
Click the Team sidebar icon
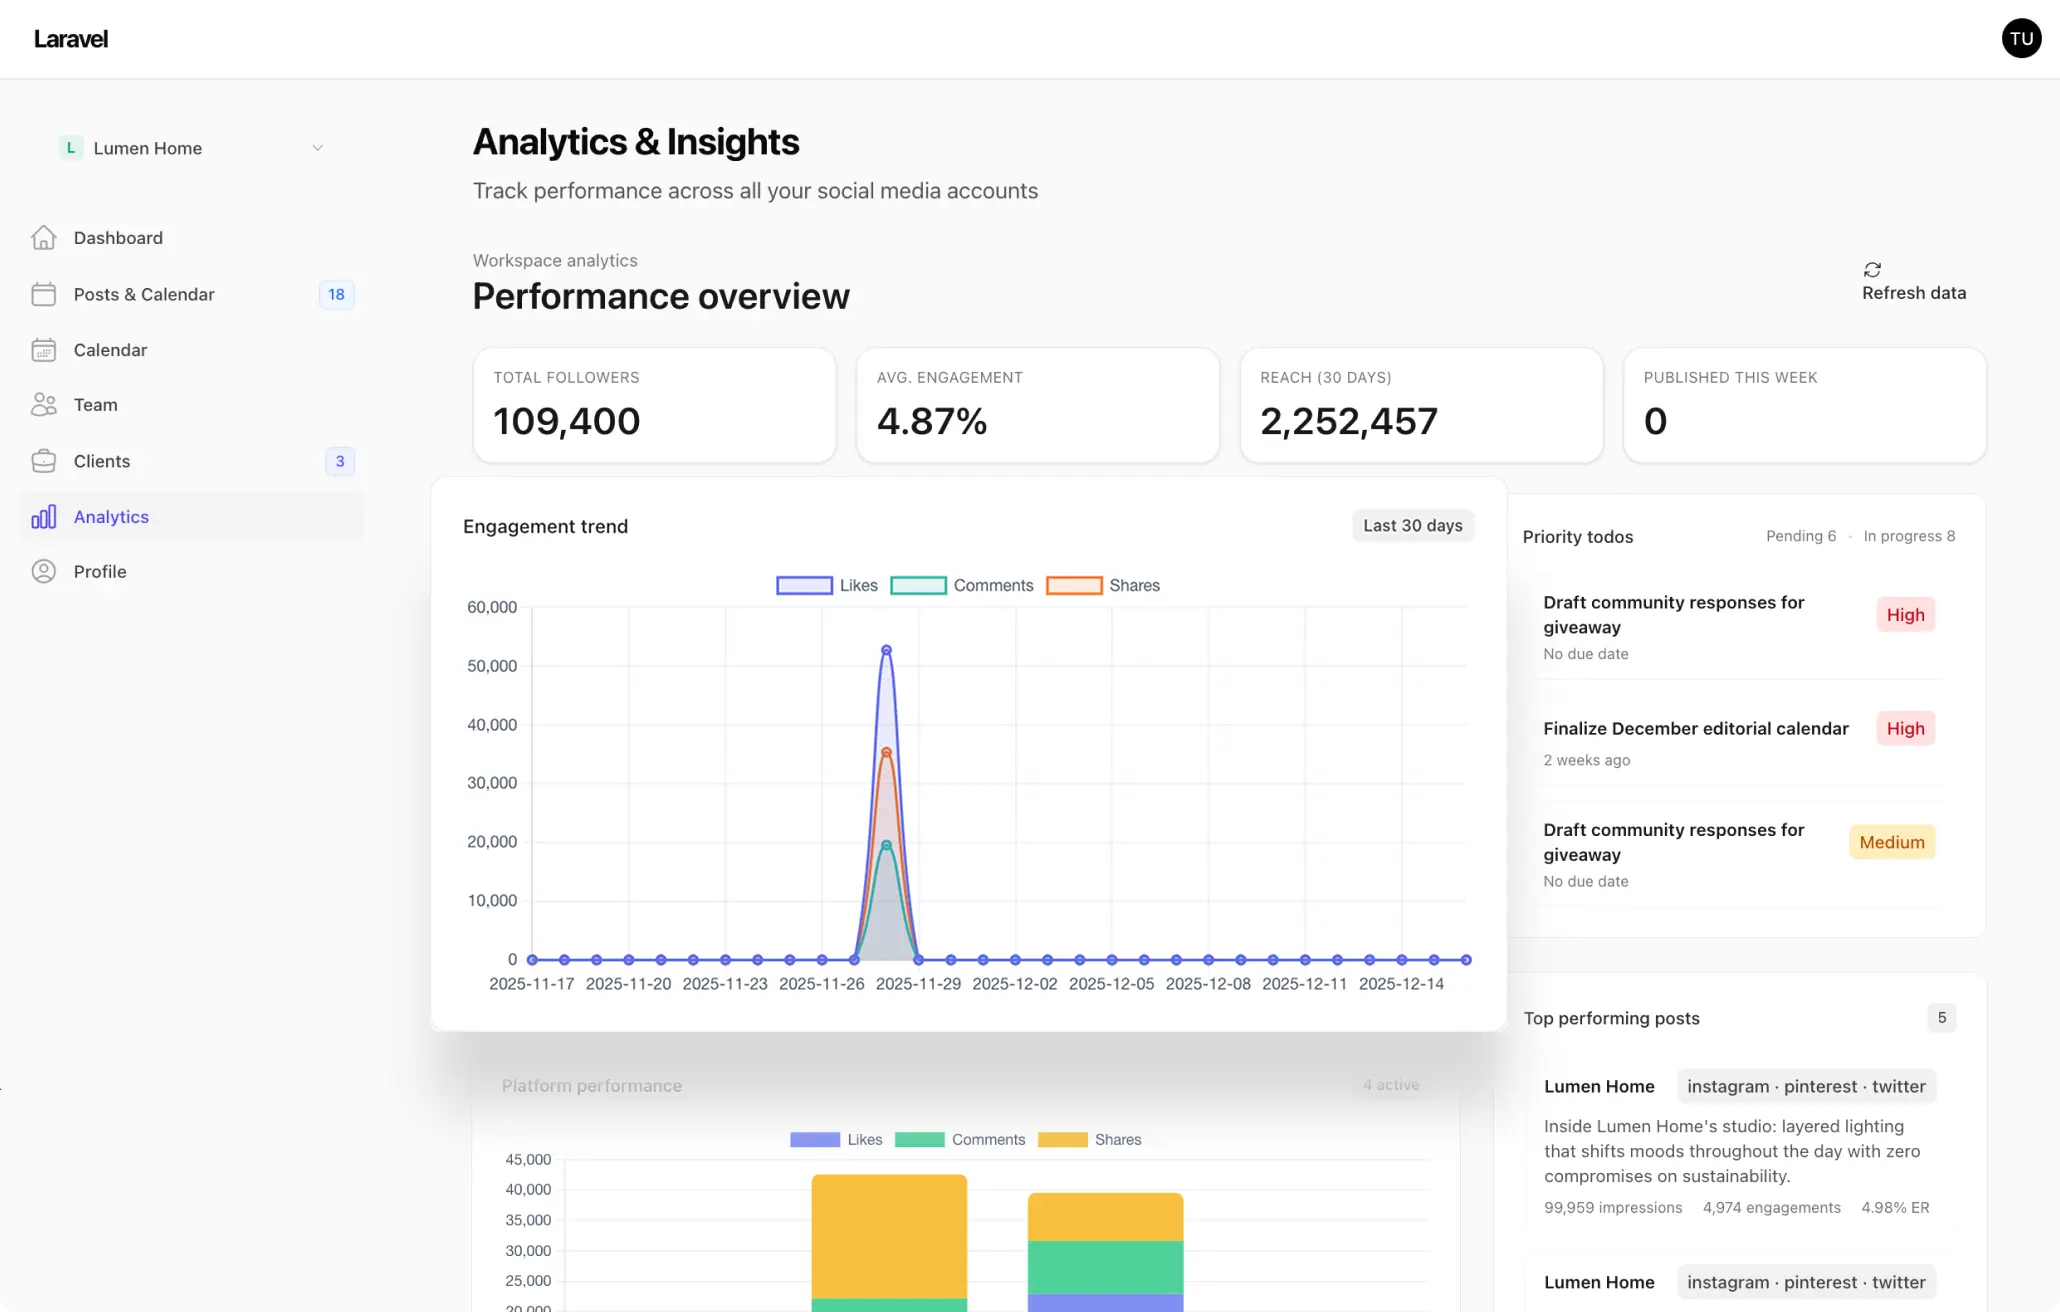pyautogui.click(x=44, y=404)
